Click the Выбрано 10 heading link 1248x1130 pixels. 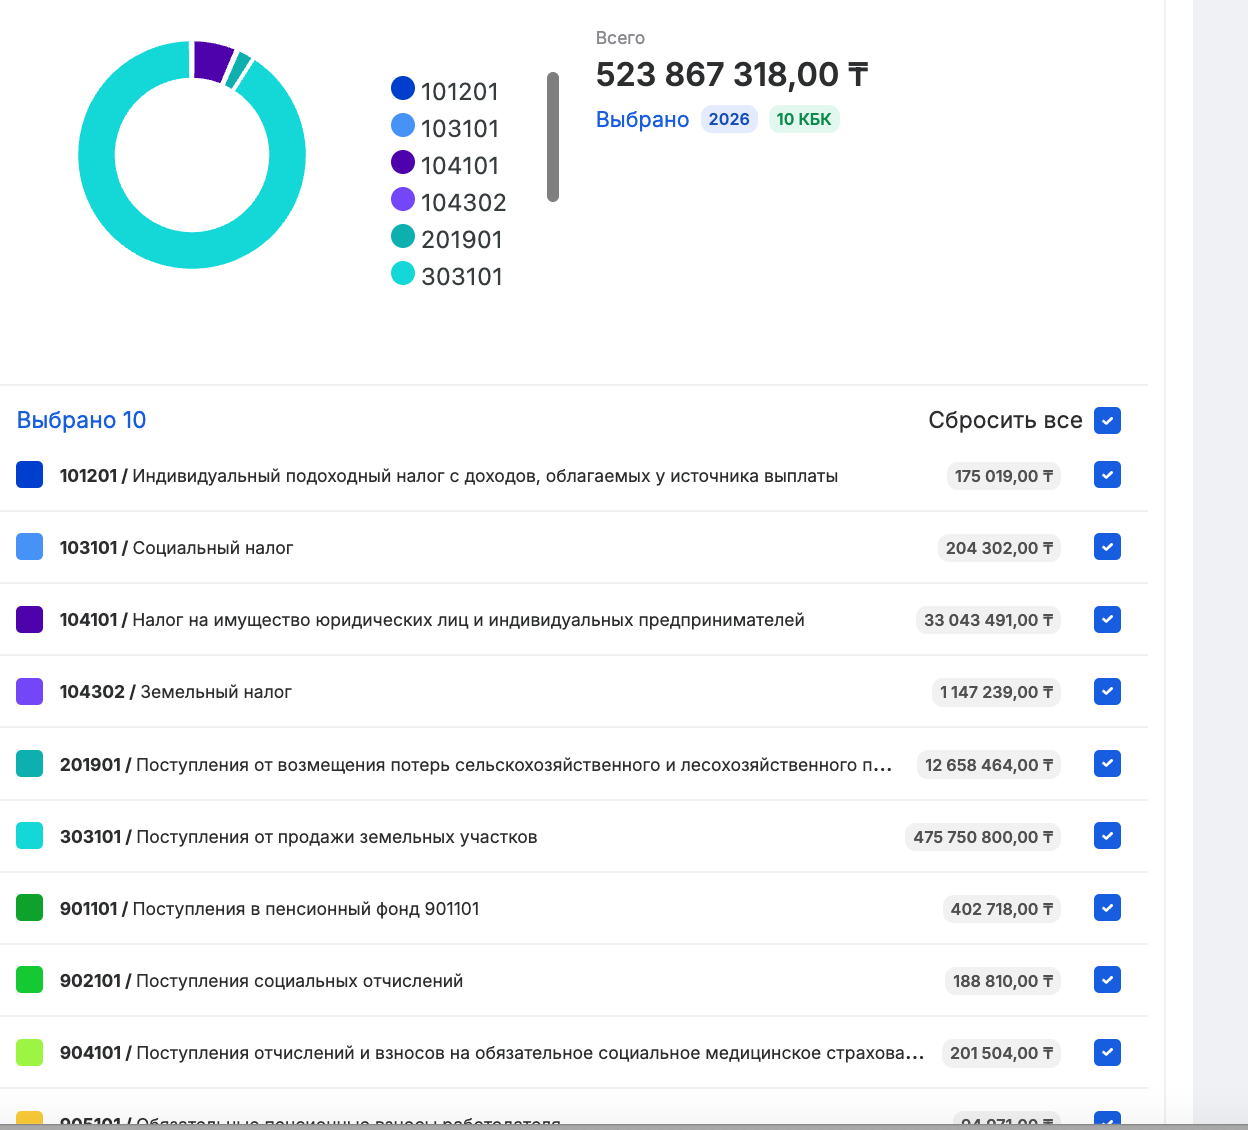(x=82, y=420)
